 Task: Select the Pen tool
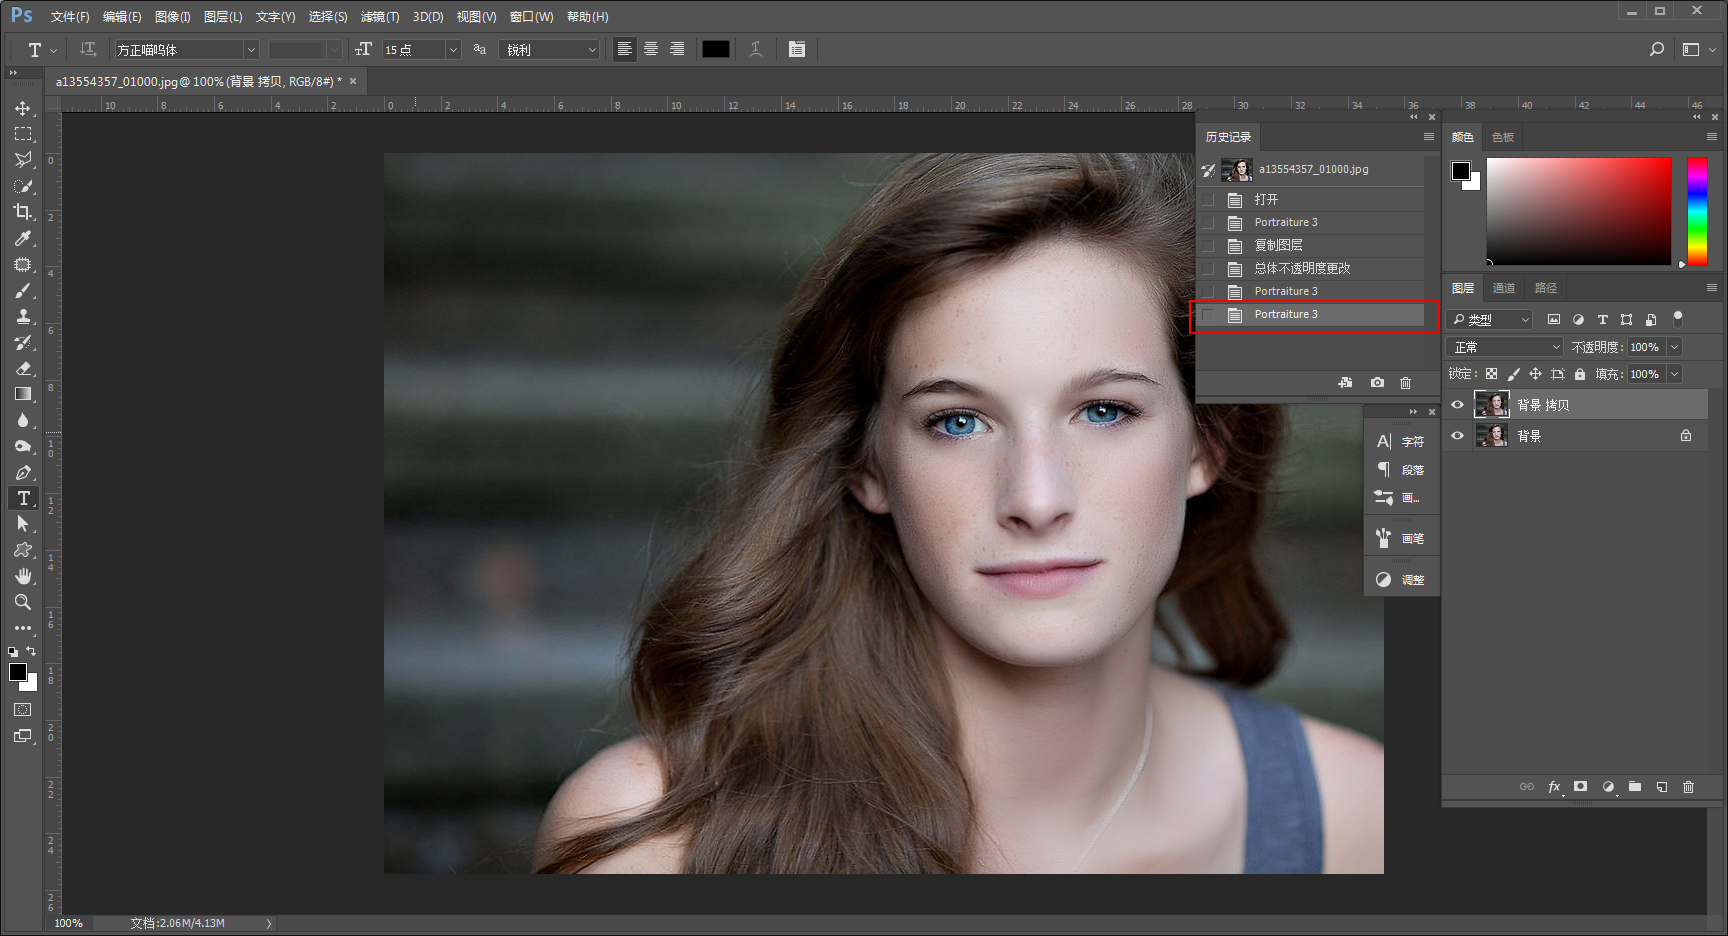[x=23, y=473]
